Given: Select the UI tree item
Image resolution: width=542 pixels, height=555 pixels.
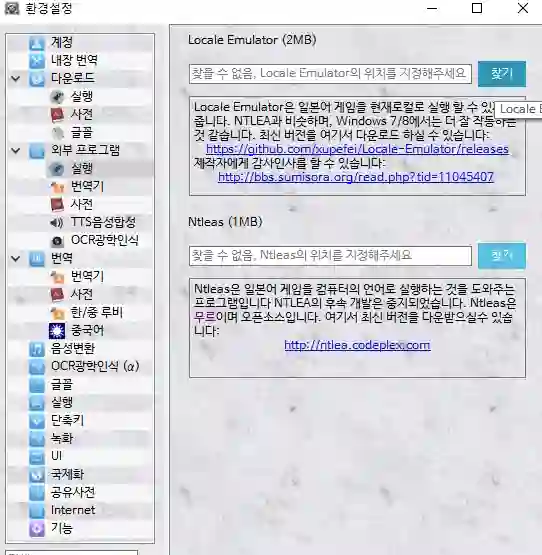Looking at the screenshot, I should click(x=56, y=457).
